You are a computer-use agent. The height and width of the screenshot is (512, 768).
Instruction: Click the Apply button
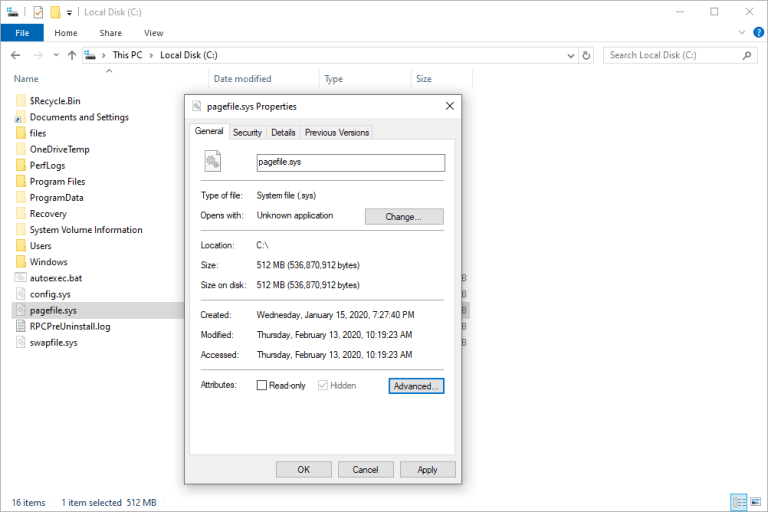point(428,469)
